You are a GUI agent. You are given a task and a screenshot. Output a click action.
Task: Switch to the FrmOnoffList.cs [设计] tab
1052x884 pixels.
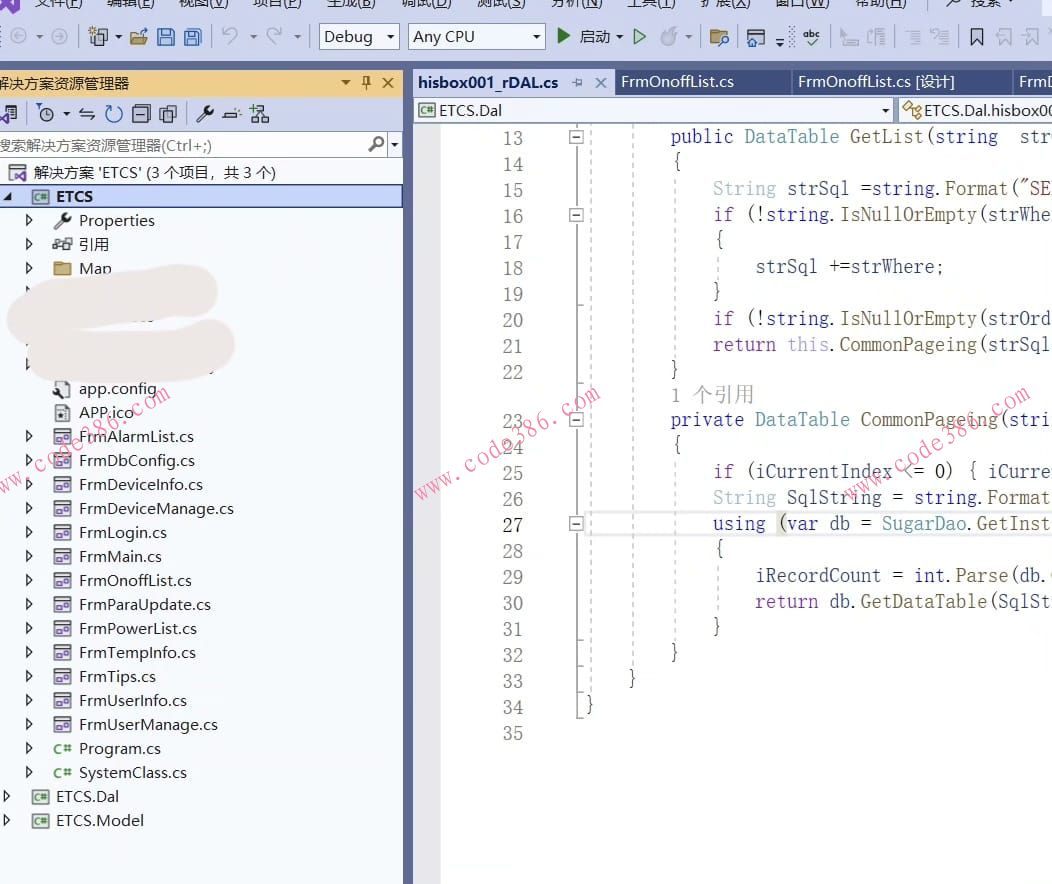coord(875,82)
